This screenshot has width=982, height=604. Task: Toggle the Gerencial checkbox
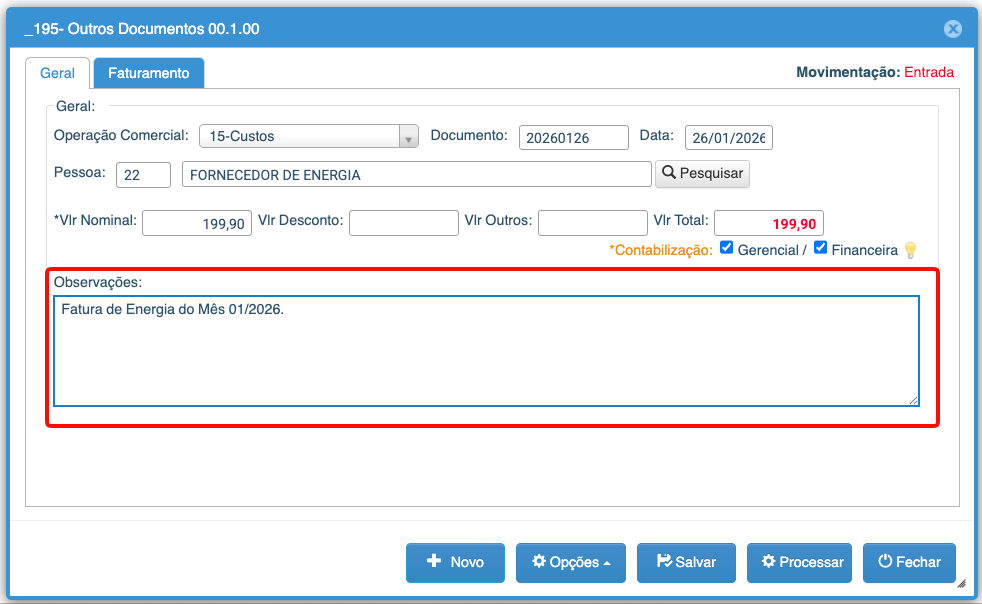(x=727, y=248)
